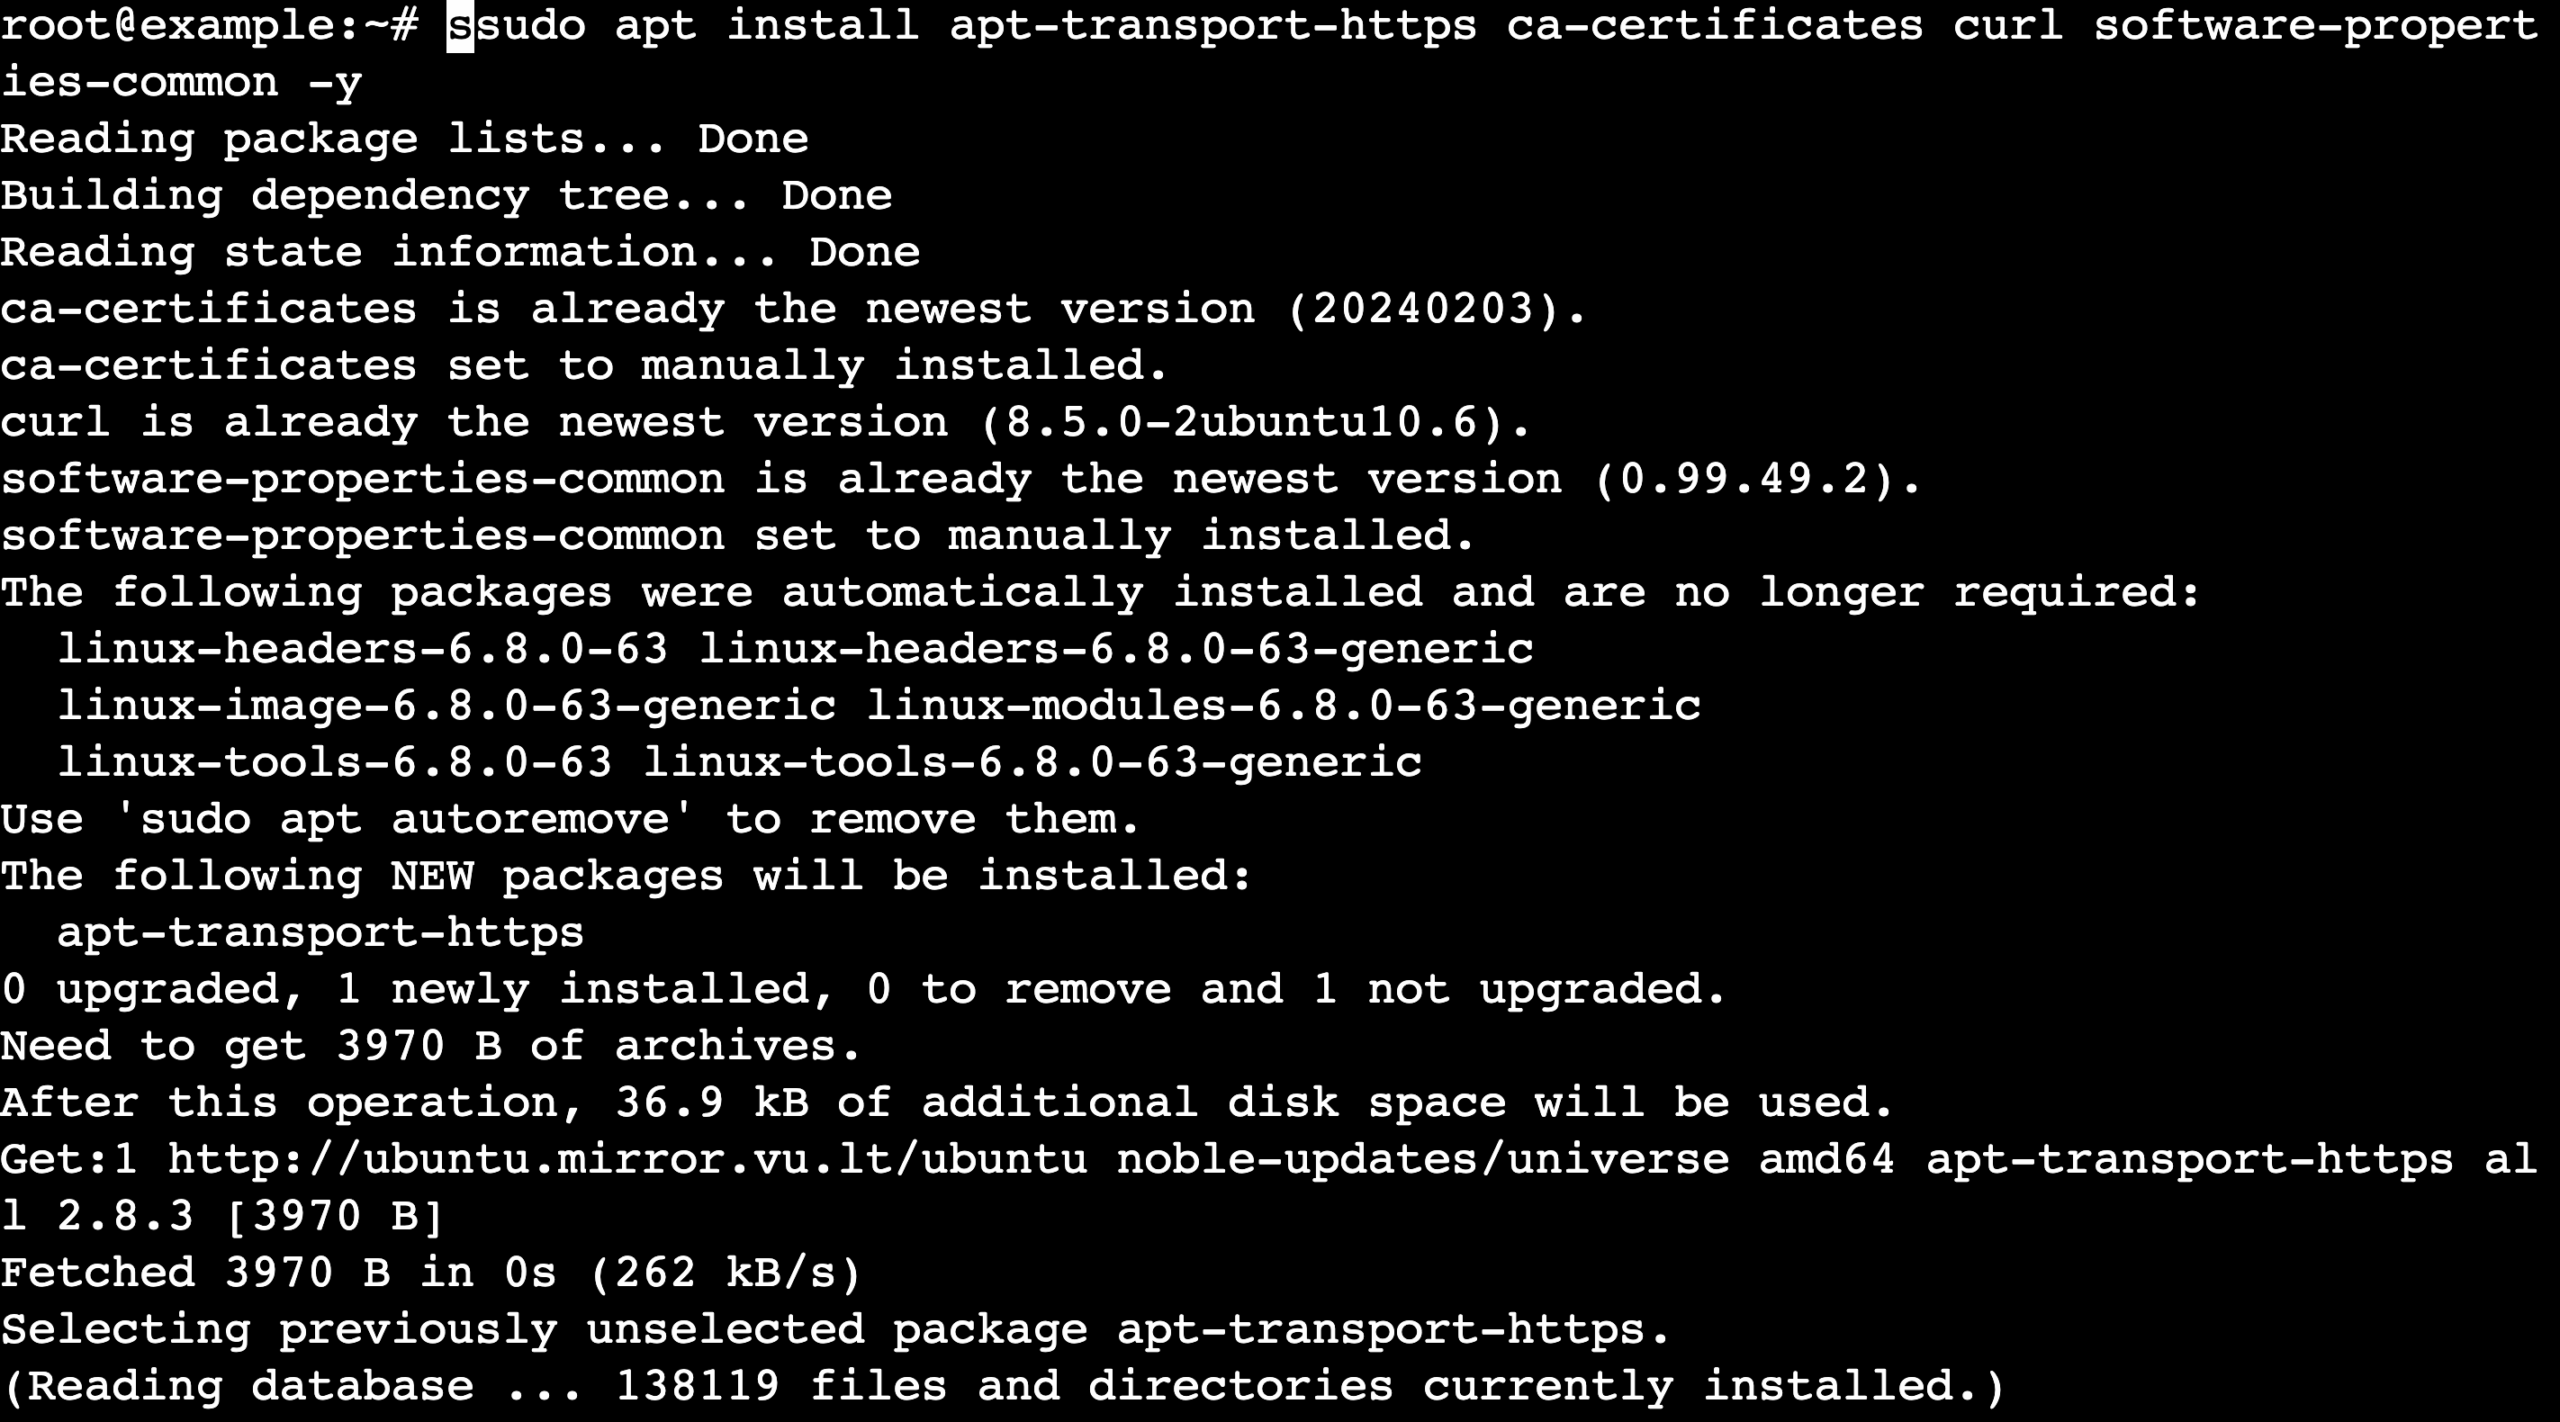This screenshot has height=1422, width=2560.
Task: Click apt-transport-https under the NEW packages line
Action: (320, 933)
